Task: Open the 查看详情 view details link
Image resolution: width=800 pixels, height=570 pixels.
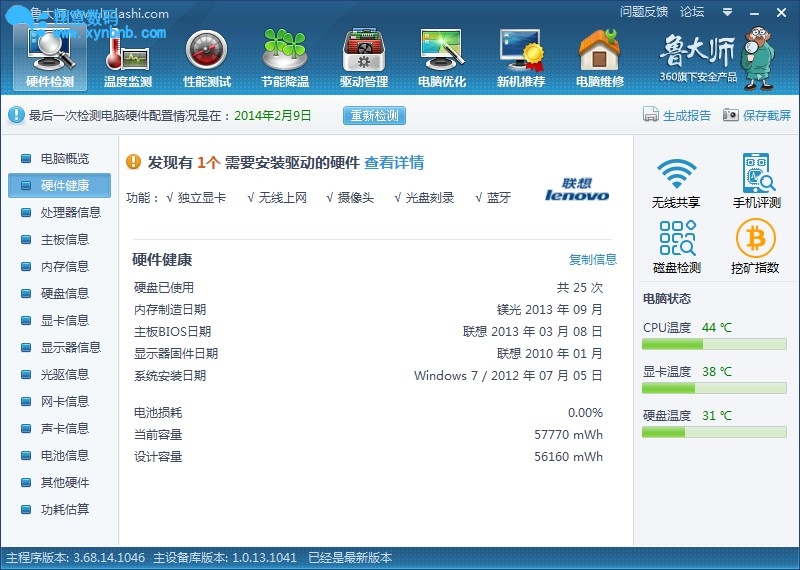Action: tap(393, 162)
